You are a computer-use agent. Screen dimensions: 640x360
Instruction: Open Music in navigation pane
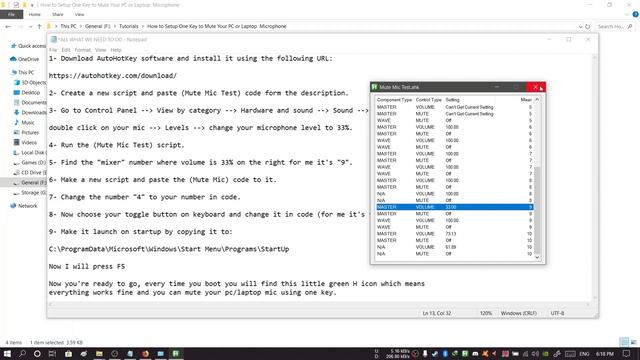tap(24, 122)
